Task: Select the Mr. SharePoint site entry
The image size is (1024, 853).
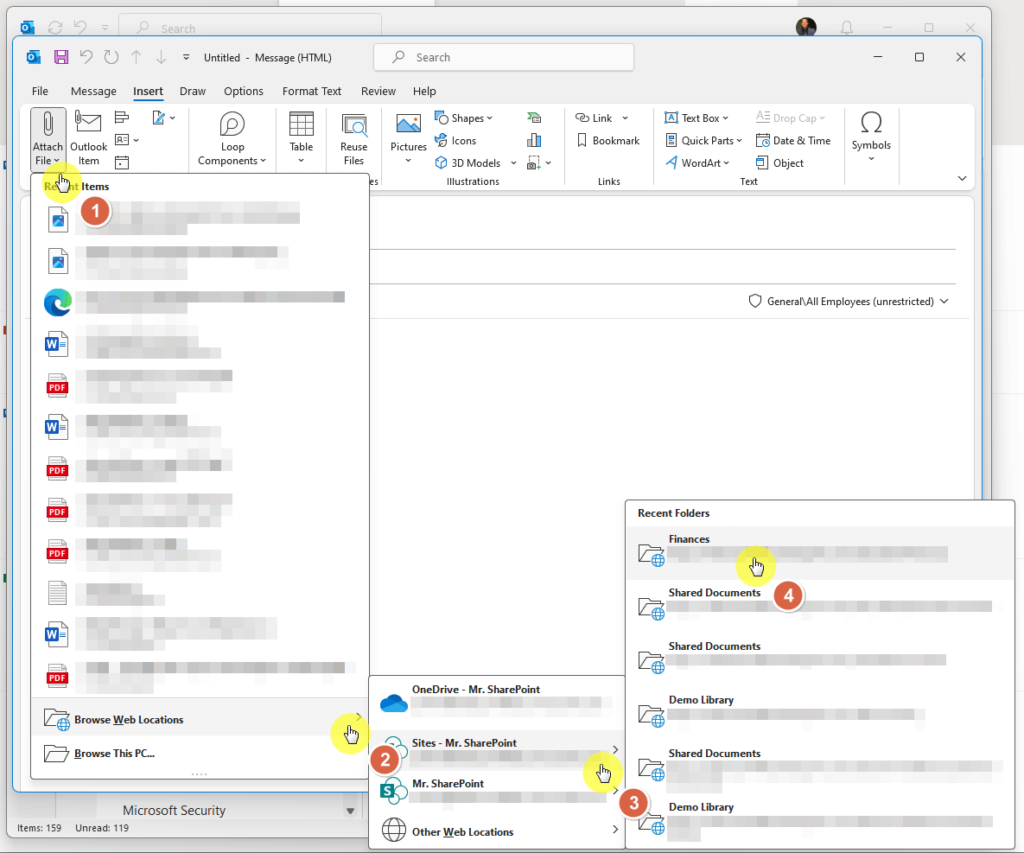Action: click(x=498, y=790)
